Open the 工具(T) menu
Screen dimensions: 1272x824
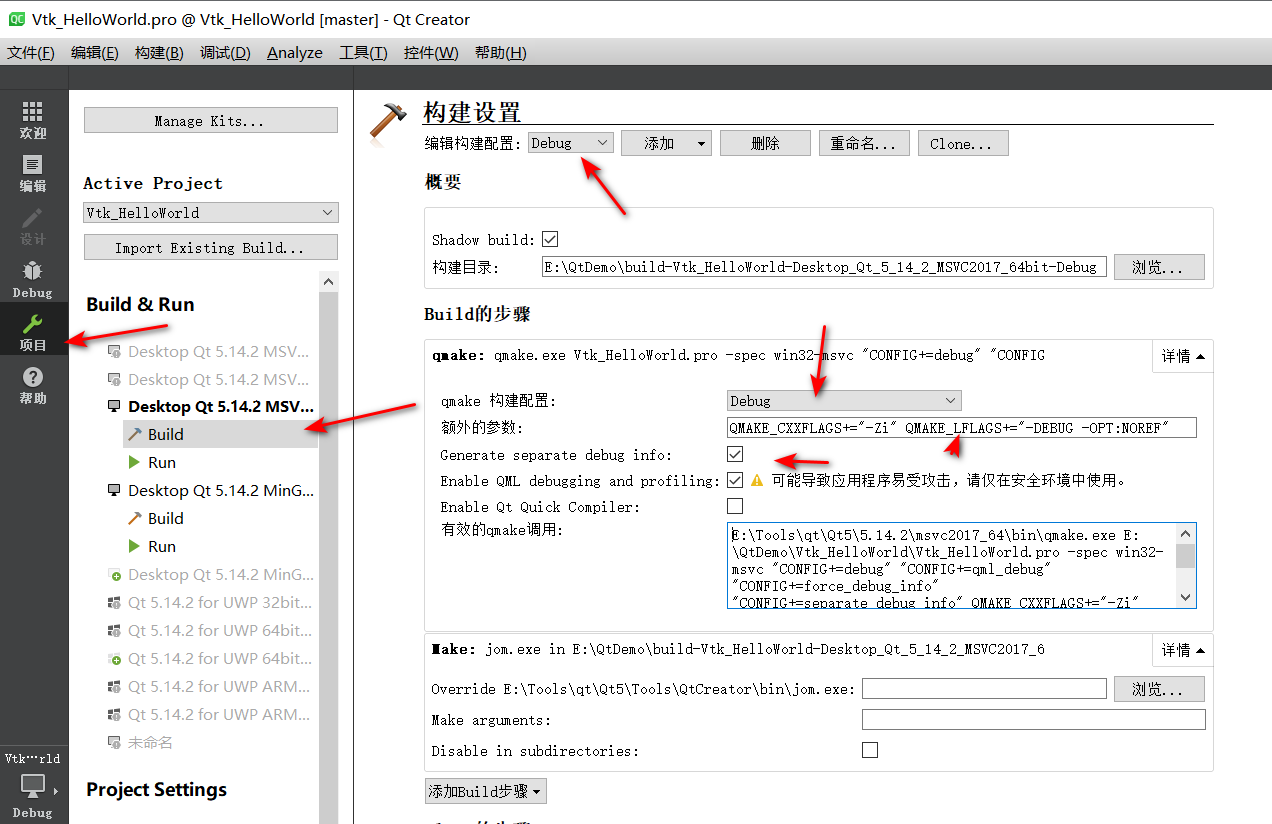(x=363, y=52)
